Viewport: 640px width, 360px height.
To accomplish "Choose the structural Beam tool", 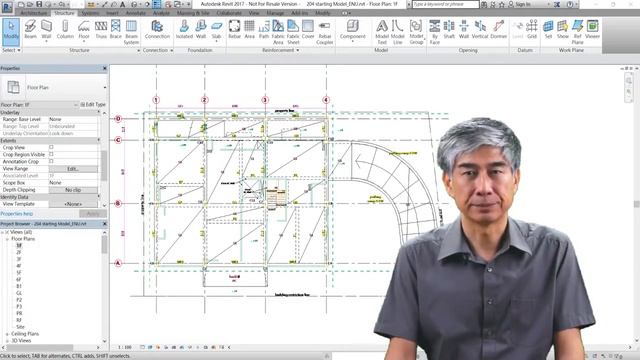I will point(30,29).
